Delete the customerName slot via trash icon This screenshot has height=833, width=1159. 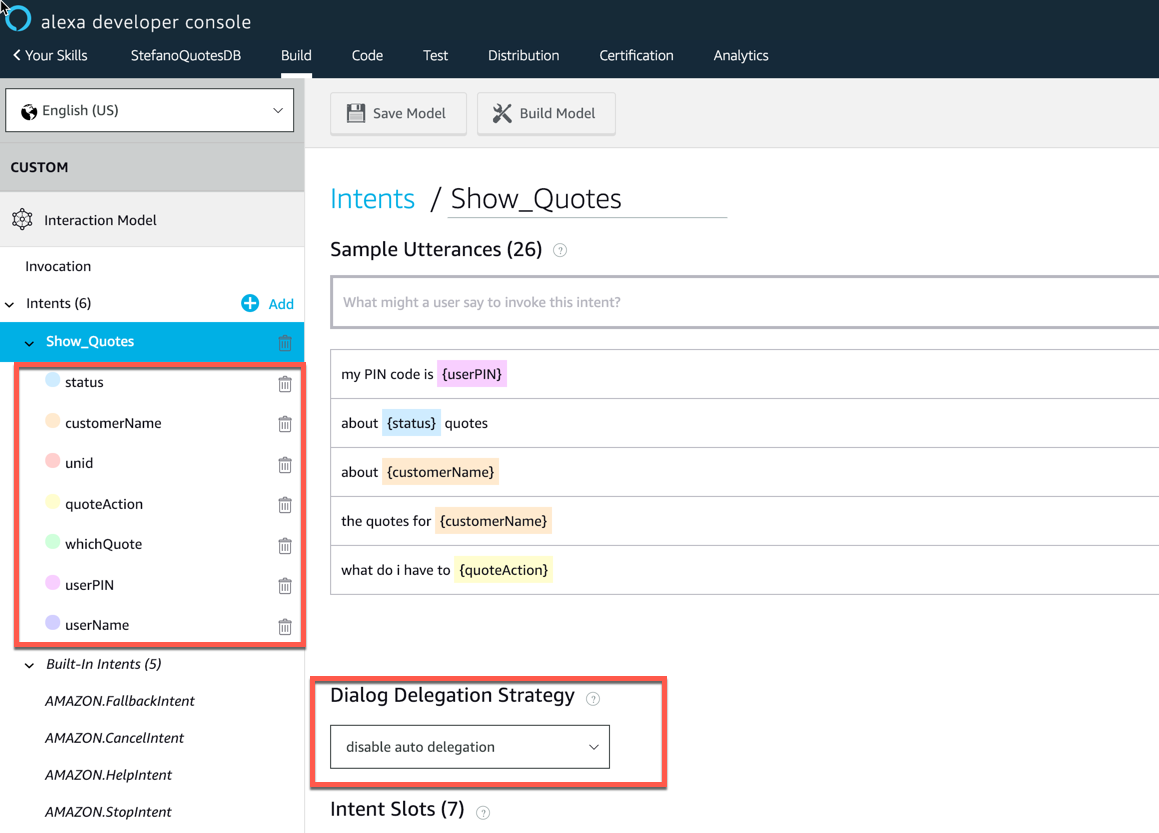pyautogui.click(x=285, y=424)
